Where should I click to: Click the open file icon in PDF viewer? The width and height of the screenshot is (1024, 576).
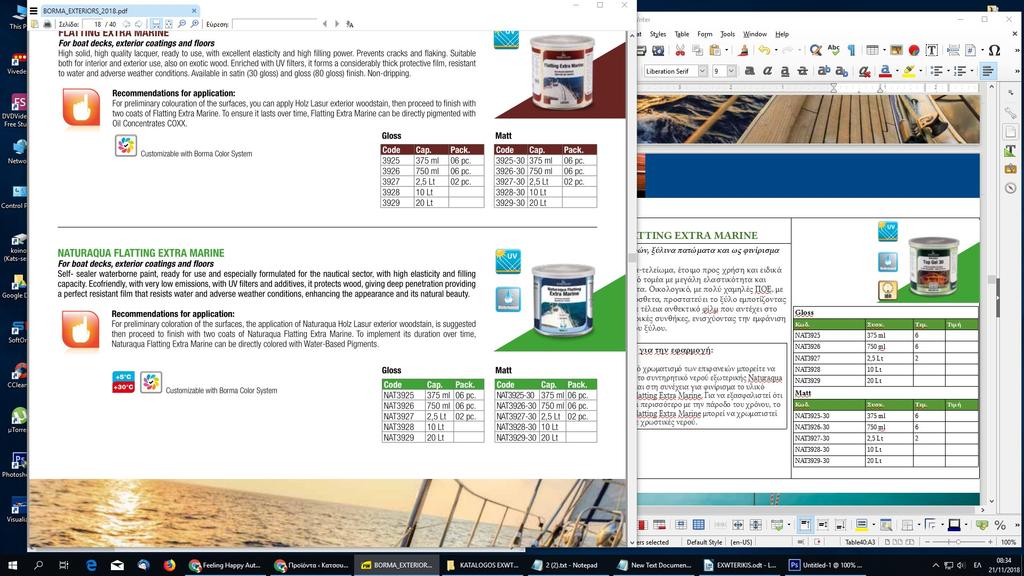(35, 24)
